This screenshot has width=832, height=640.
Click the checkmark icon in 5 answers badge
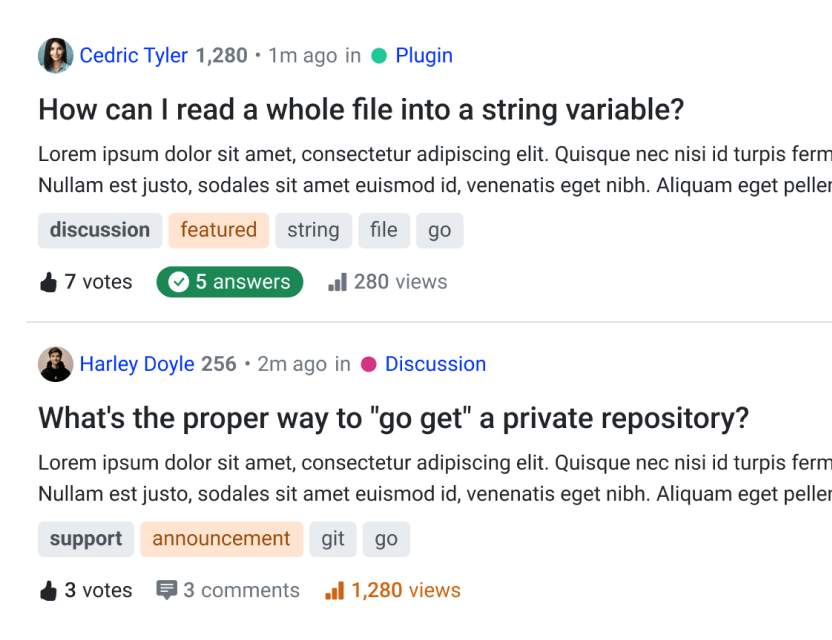(x=178, y=283)
